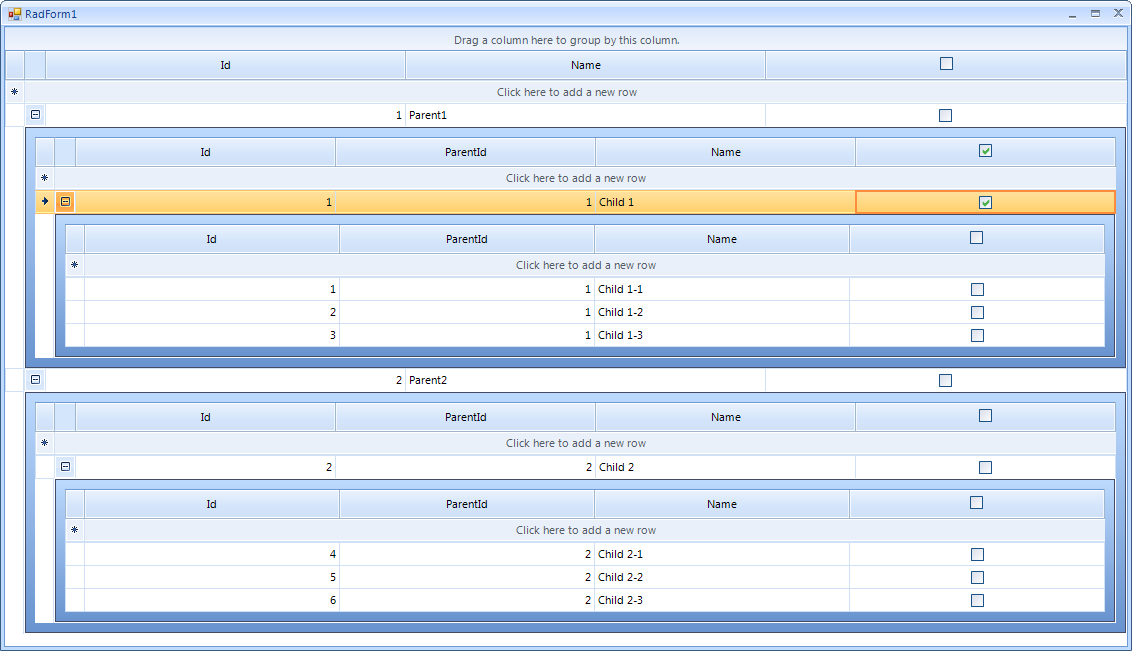Select the 'Child 2-2' cell
The image size is (1132, 651).
pos(722,577)
